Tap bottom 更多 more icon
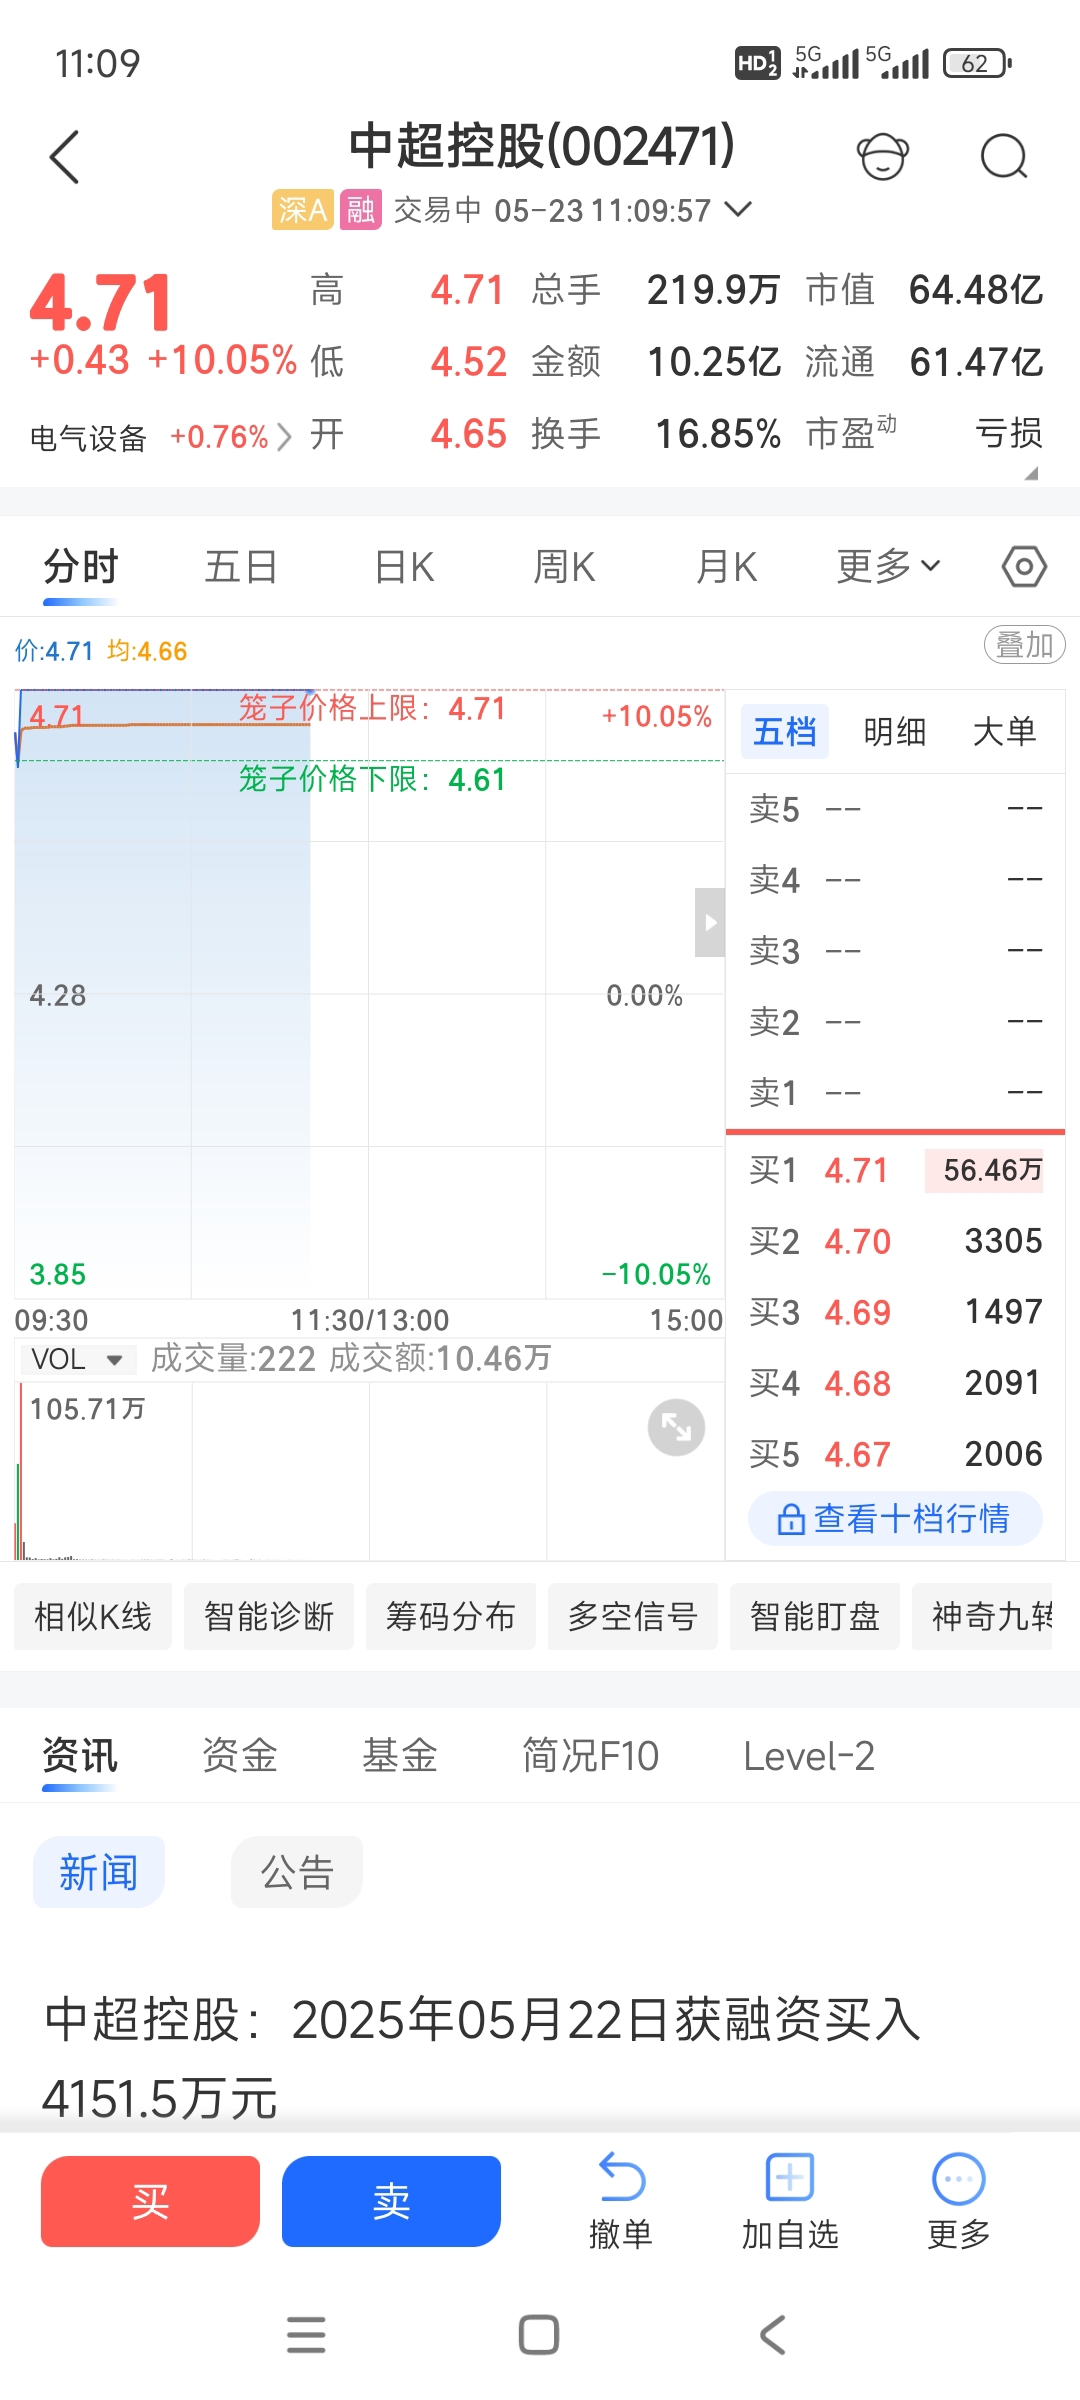Viewport: 1080px width, 2400px height. pos(959,2201)
